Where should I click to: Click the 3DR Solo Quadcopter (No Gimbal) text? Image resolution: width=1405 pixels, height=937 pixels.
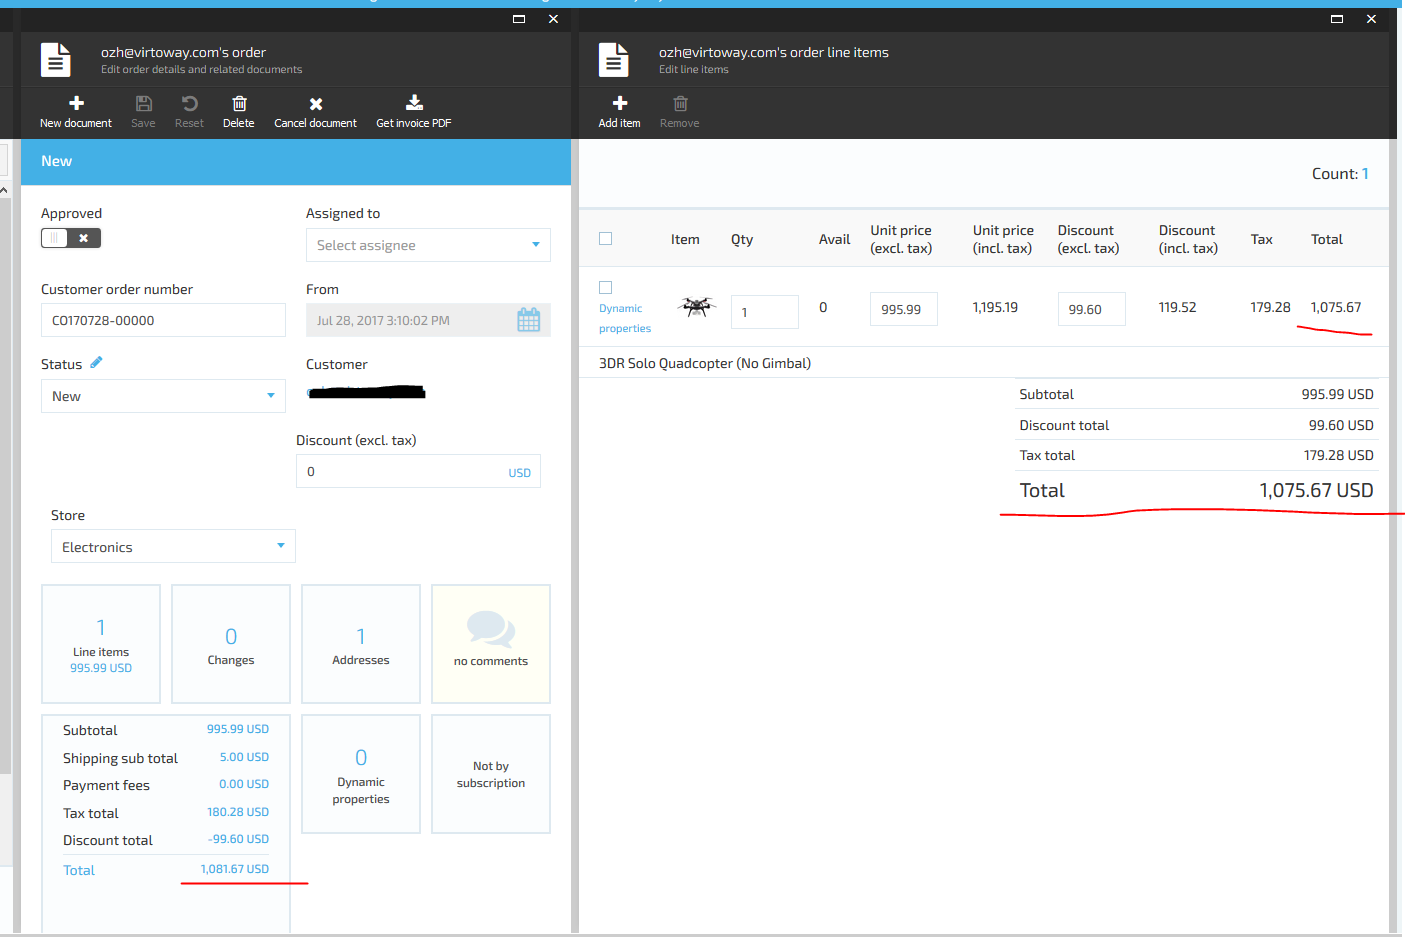pyautogui.click(x=705, y=363)
